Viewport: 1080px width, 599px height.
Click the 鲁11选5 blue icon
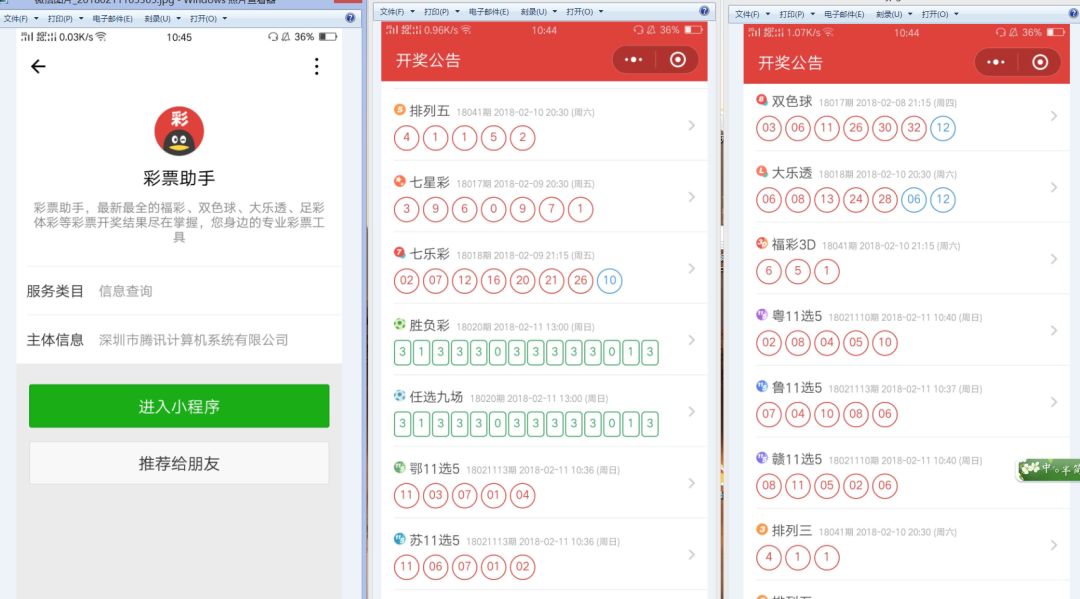pyautogui.click(x=762, y=386)
